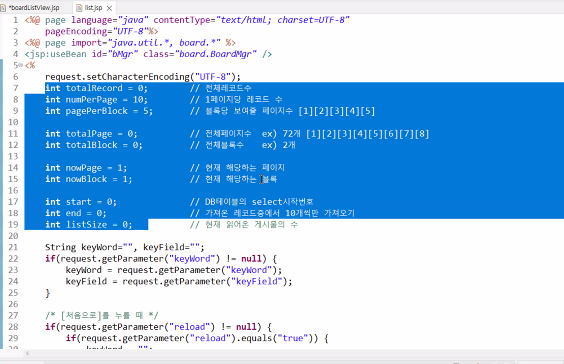Click the nowBlock comment on line 15
This screenshot has width=564, height=364.
(x=233, y=179)
